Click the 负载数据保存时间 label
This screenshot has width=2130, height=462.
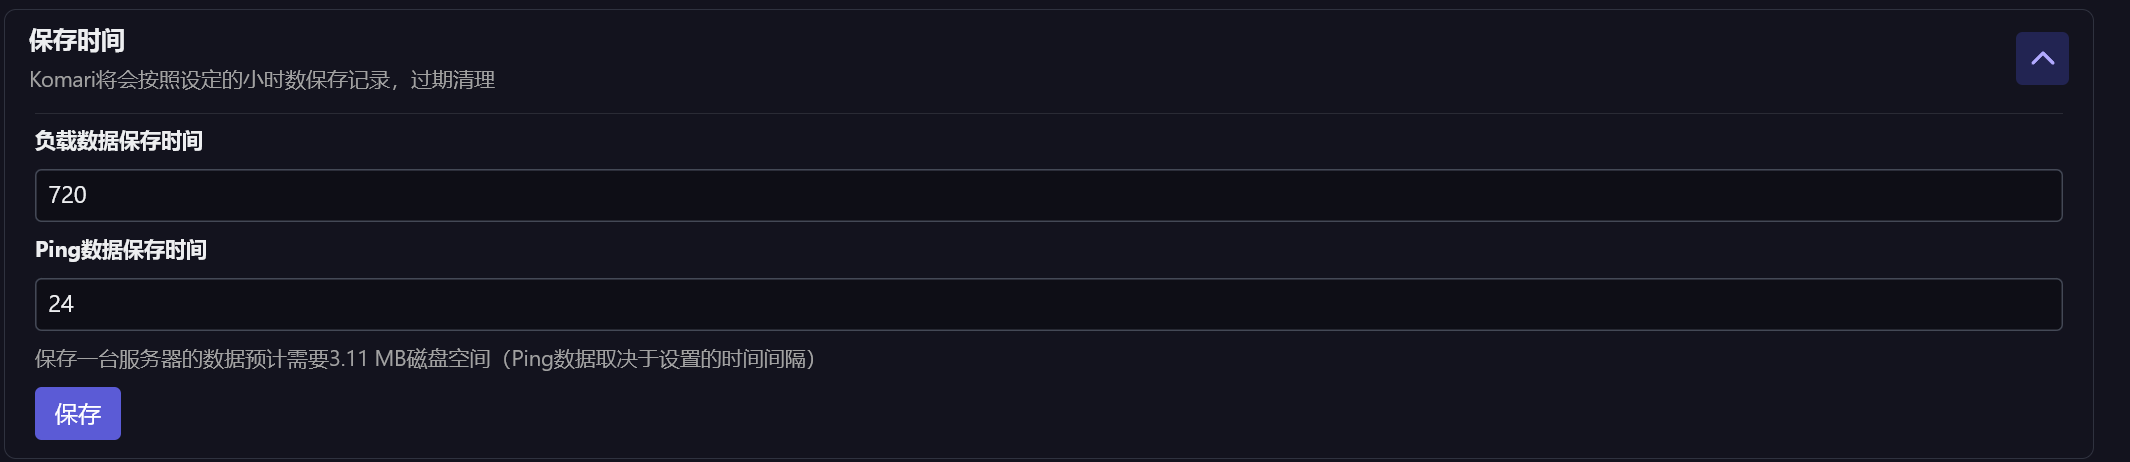pyautogui.click(x=119, y=141)
